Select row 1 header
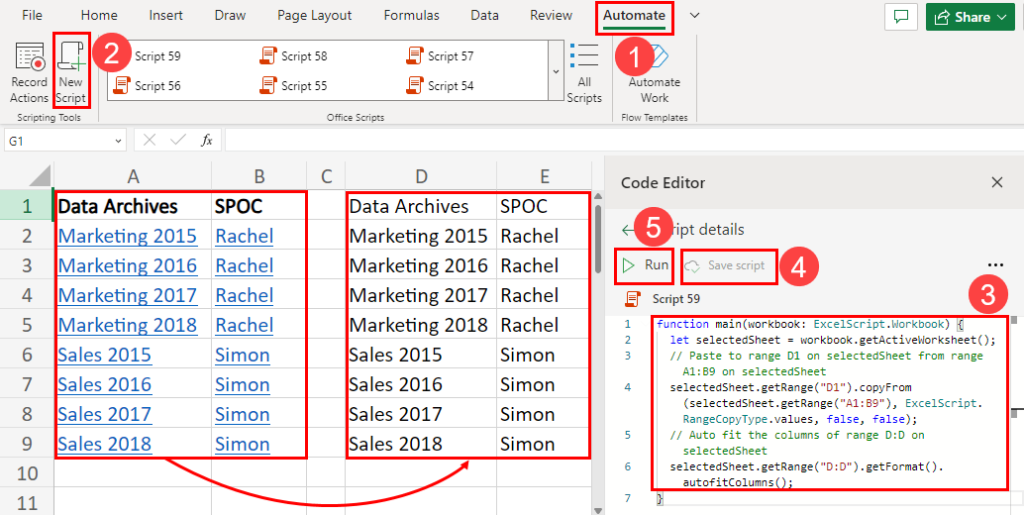The image size is (1024, 515). [27, 206]
